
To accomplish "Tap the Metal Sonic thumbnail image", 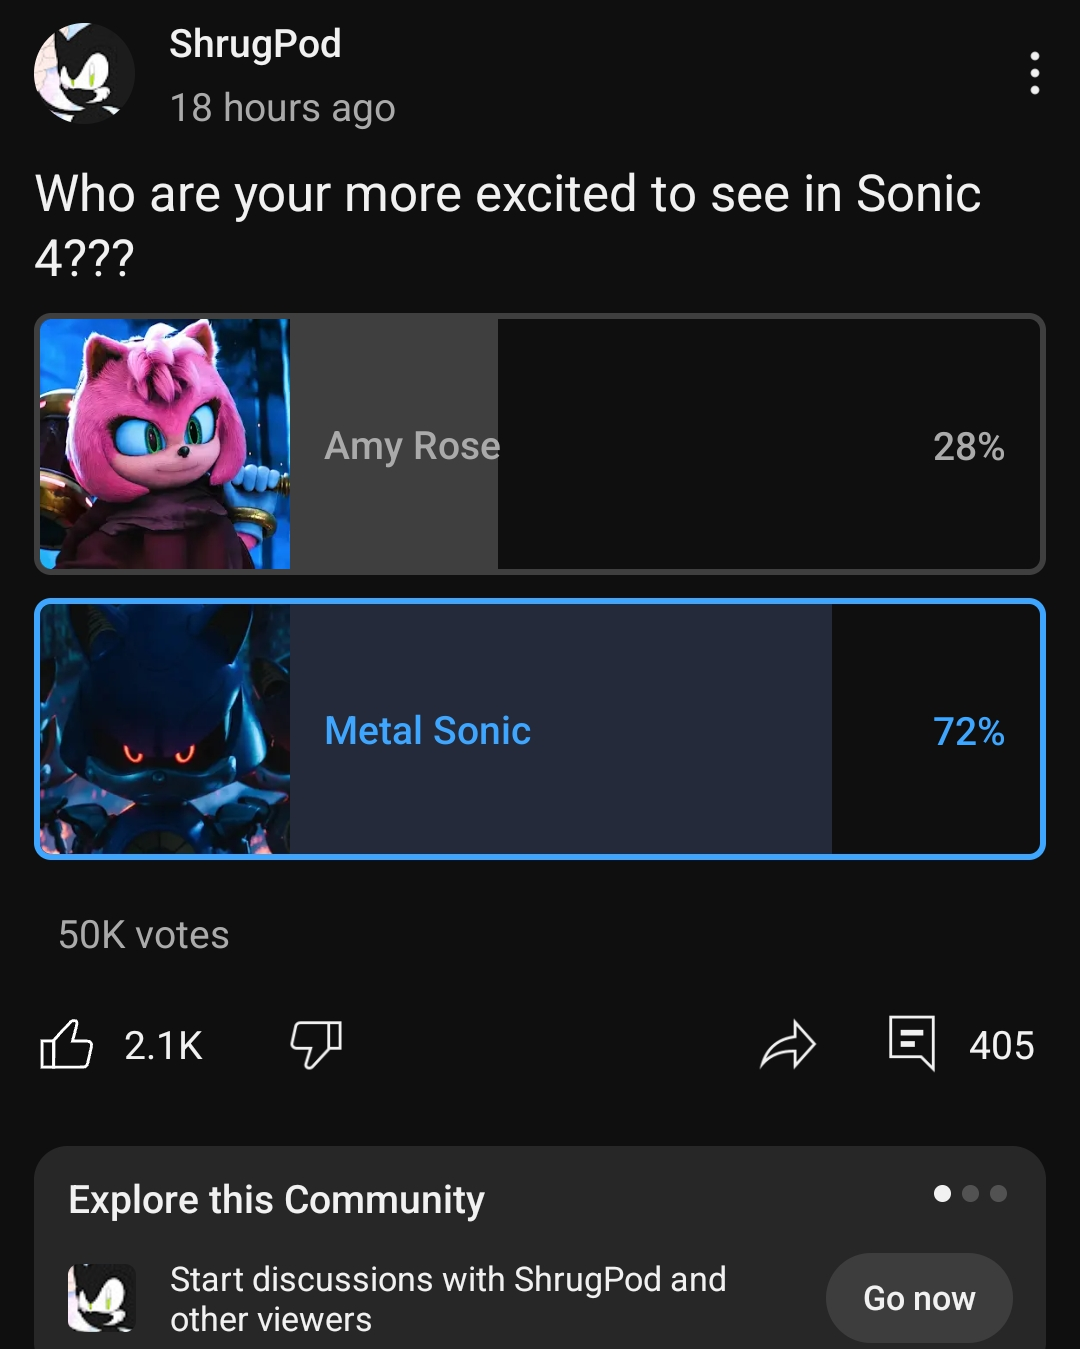I will [165, 729].
